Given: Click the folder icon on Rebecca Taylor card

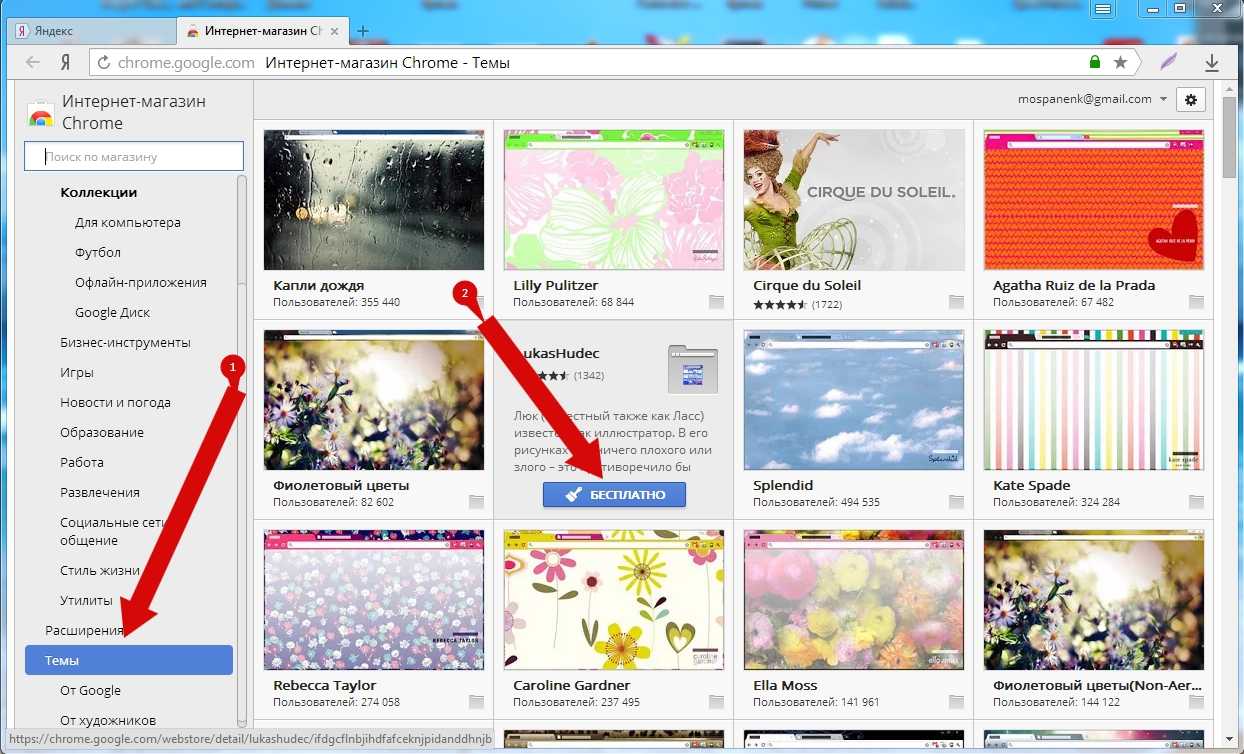Looking at the screenshot, I should point(477,702).
